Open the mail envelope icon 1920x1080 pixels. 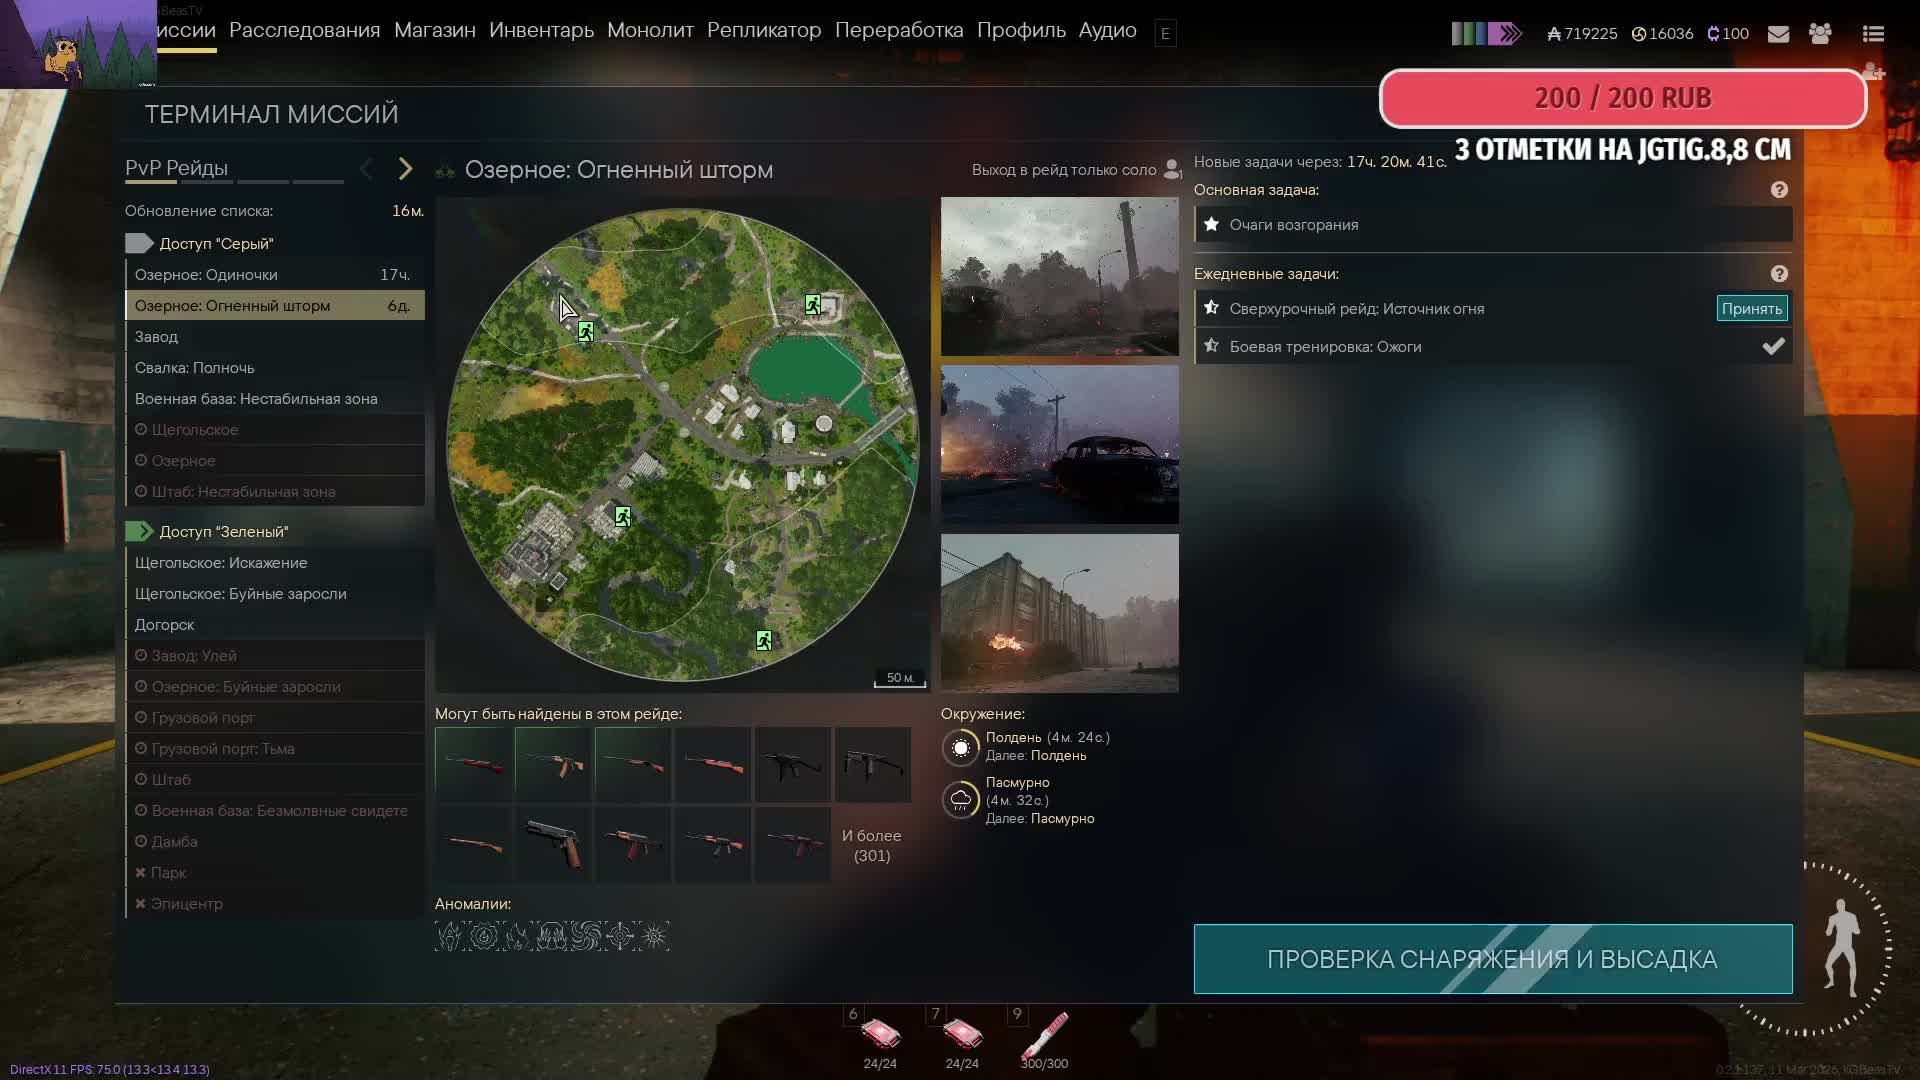point(1779,33)
